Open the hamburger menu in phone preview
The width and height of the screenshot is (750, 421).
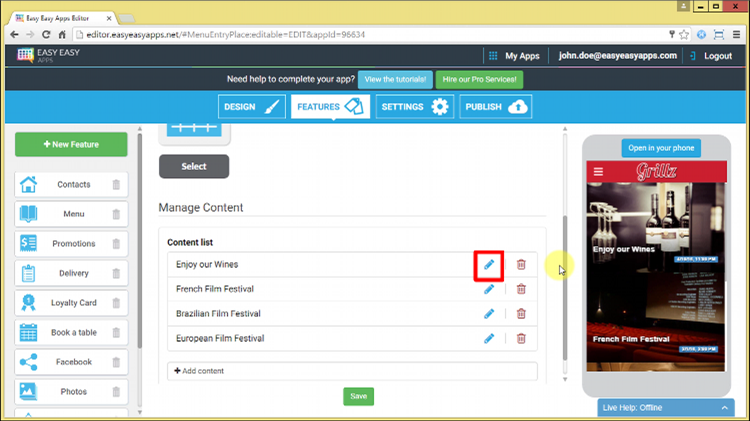tap(599, 172)
